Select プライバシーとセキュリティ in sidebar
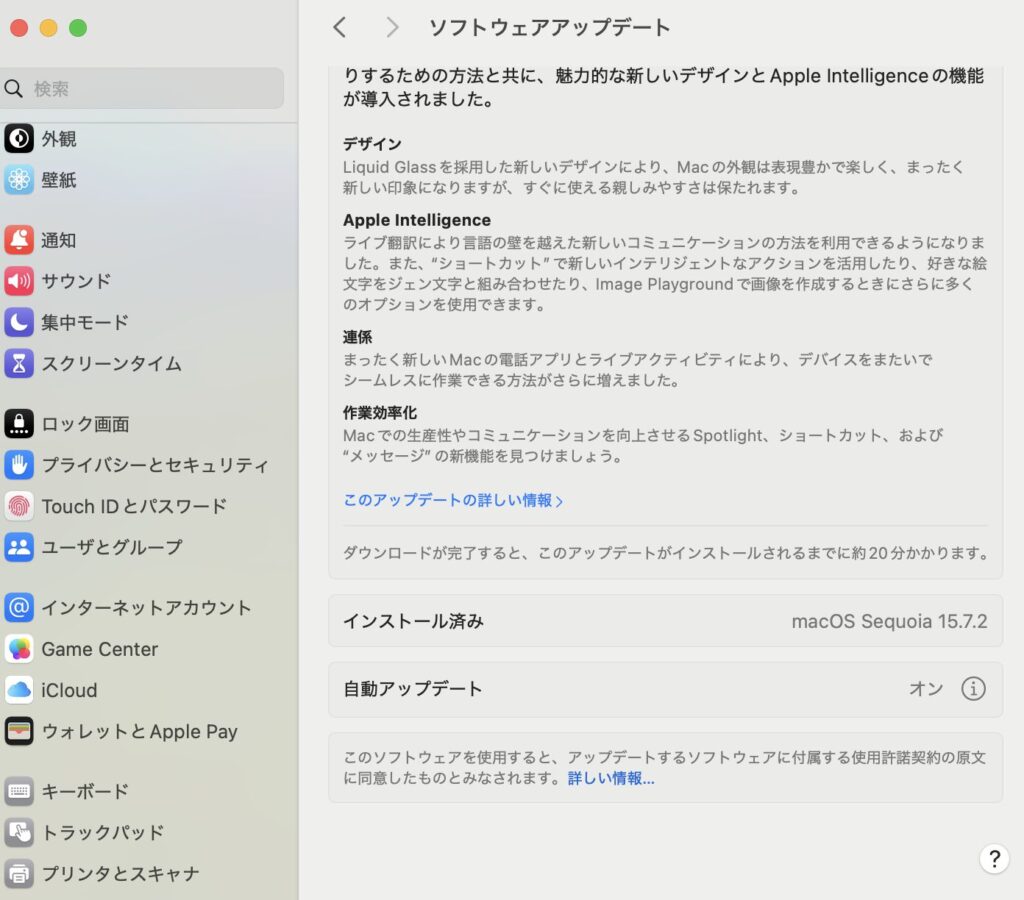1024x900 pixels. pos(154,465)
